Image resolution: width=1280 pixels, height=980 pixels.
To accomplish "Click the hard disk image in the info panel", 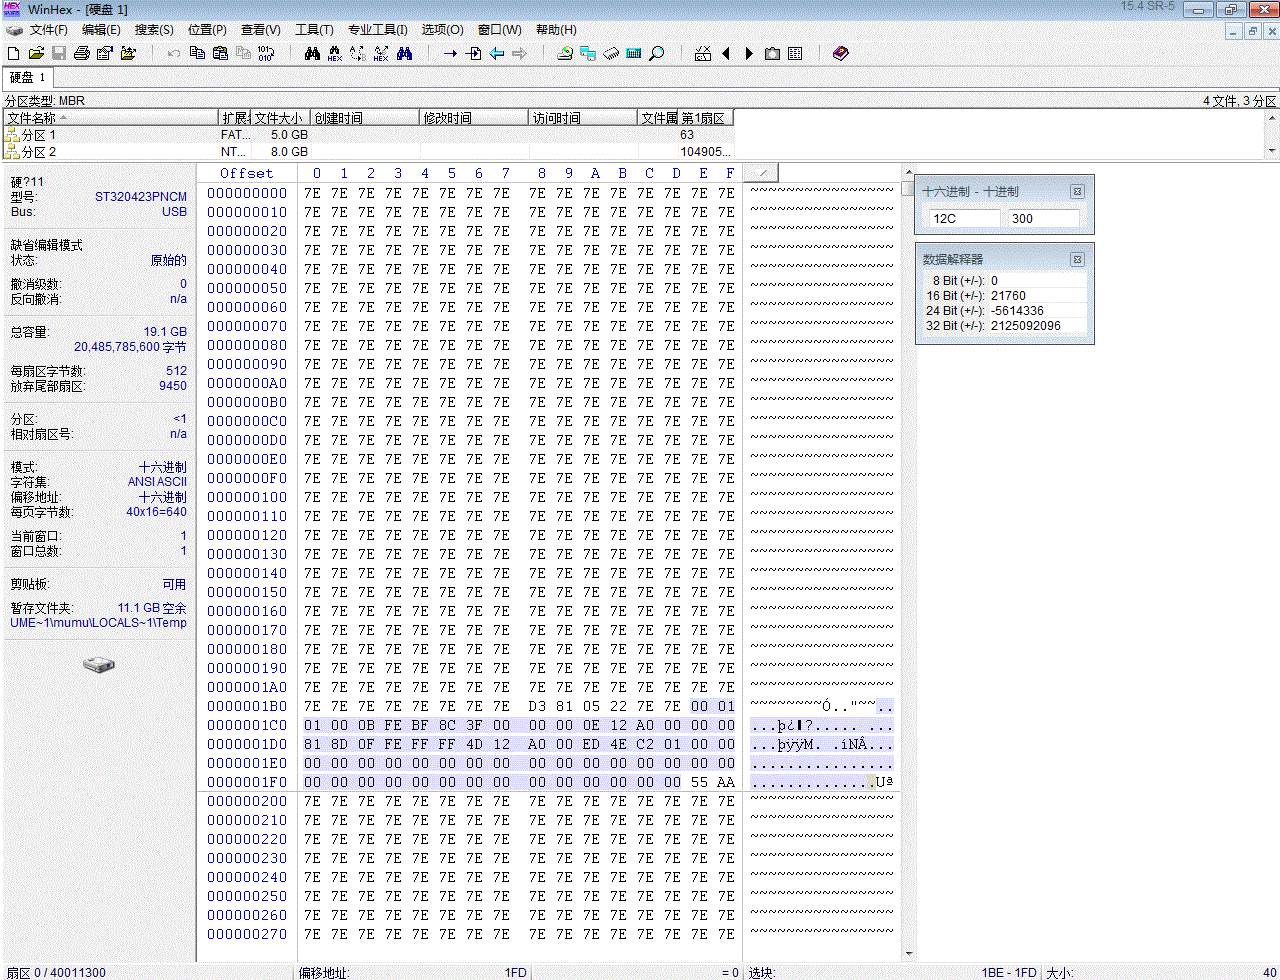I will (x=99, y=665).
